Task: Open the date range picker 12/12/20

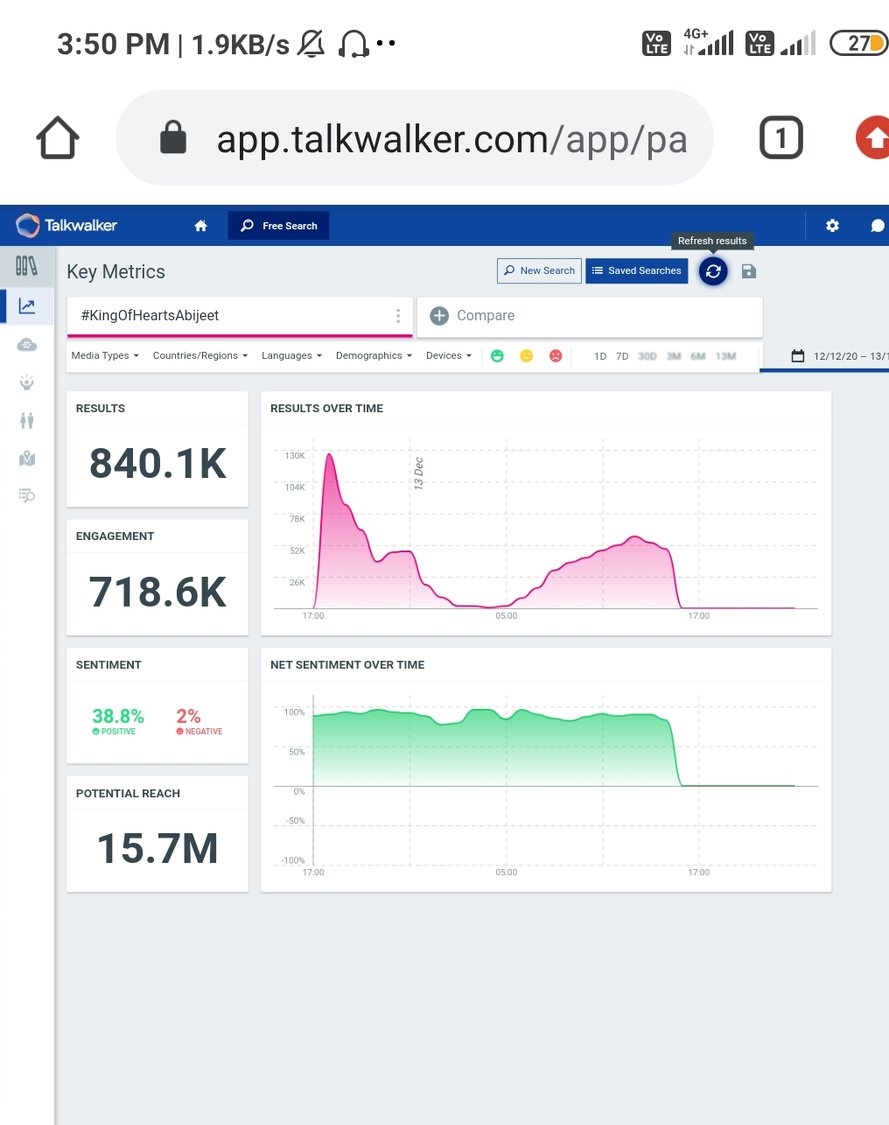Action: click(x=839, y=356)
